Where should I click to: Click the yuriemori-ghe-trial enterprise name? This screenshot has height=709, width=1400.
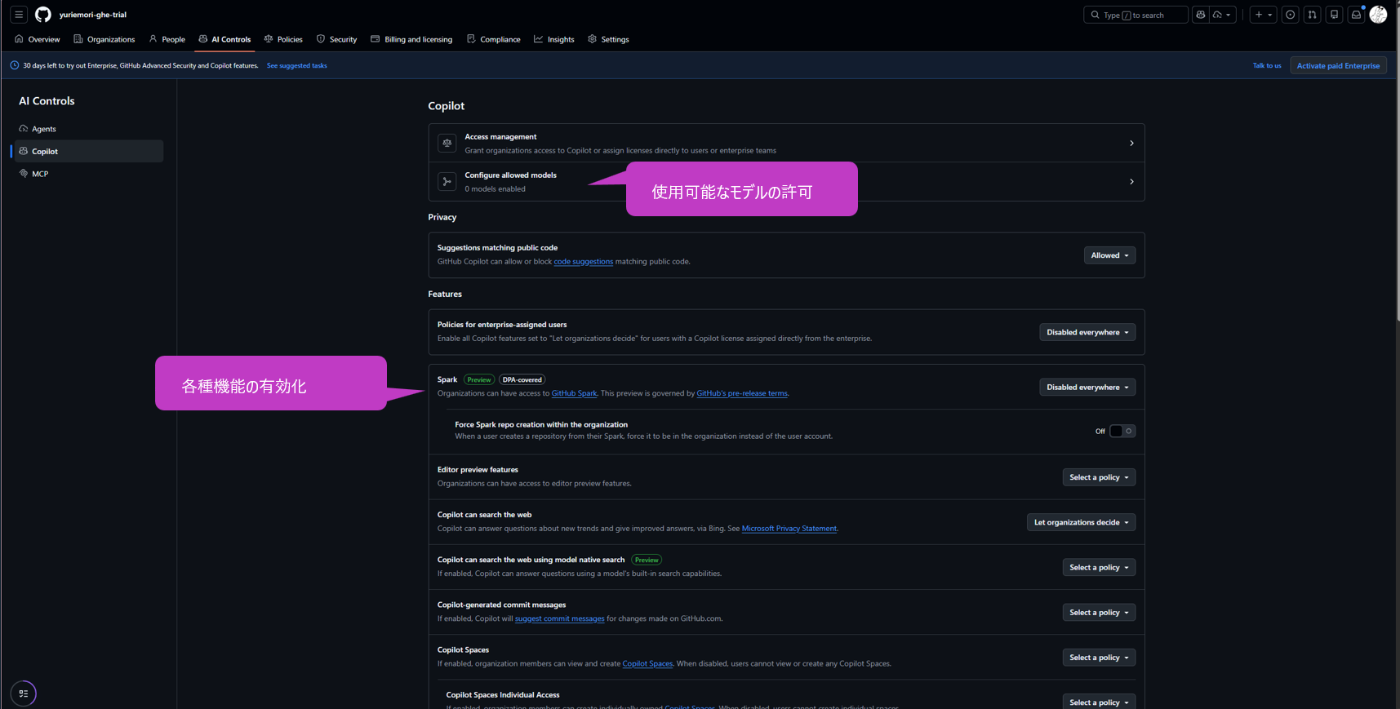[93, 15]
